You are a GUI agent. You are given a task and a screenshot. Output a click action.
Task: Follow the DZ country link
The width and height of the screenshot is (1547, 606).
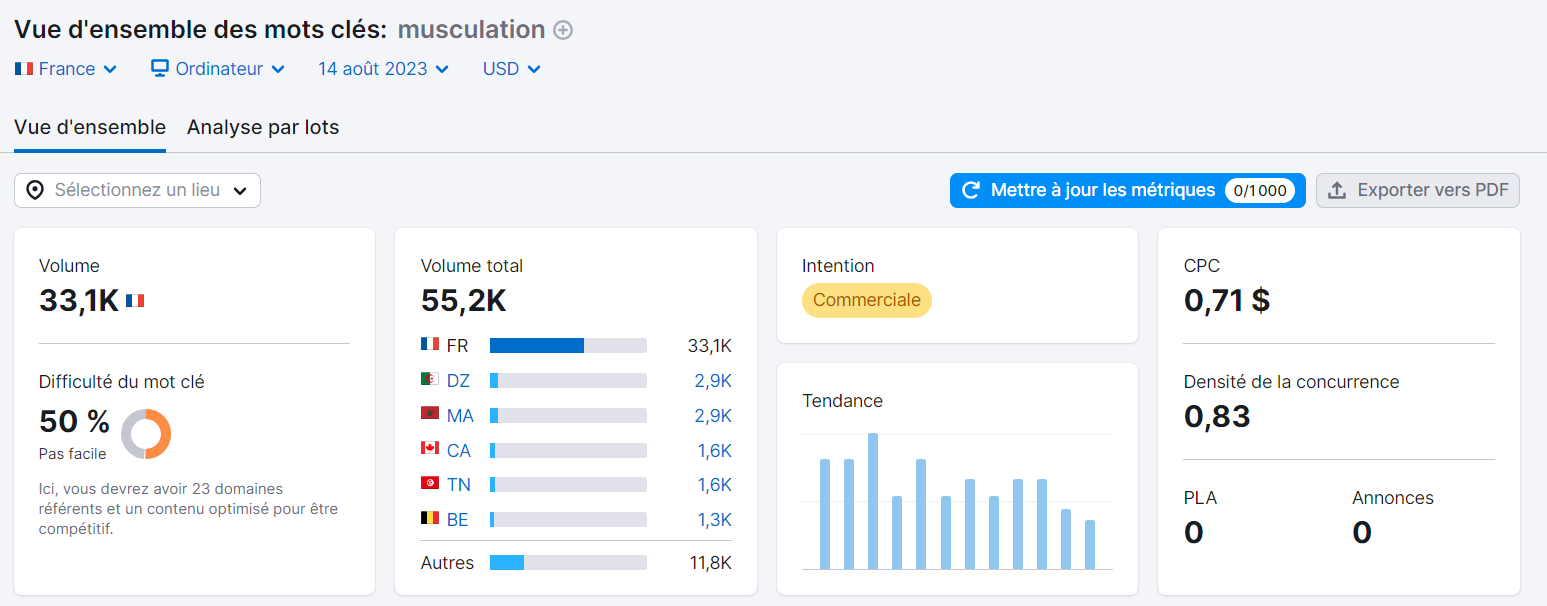458,381
